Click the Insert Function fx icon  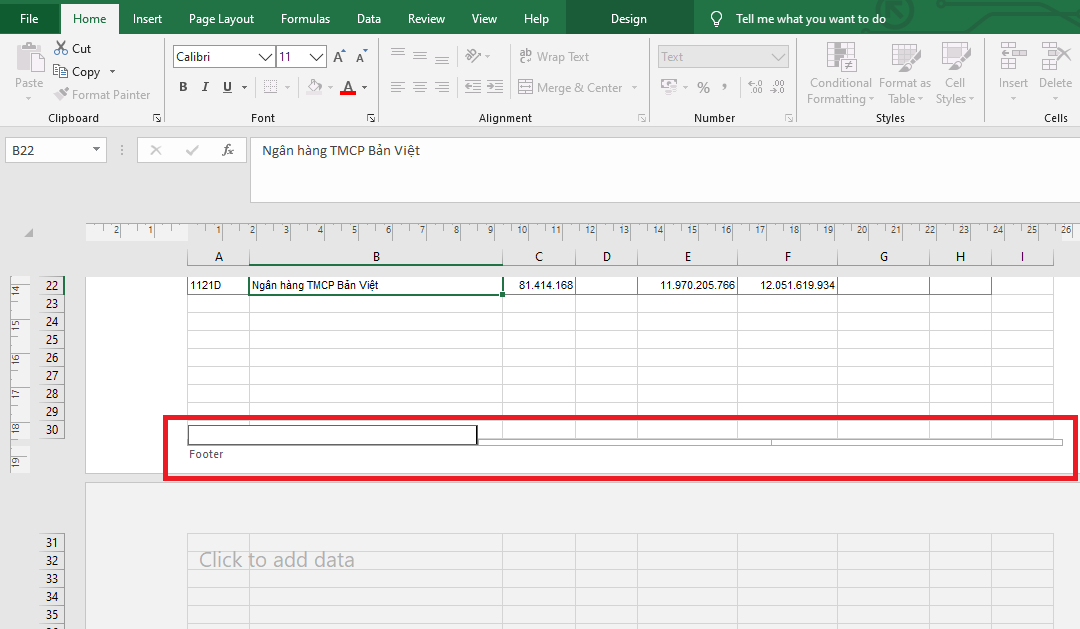[x=228, y=150]
